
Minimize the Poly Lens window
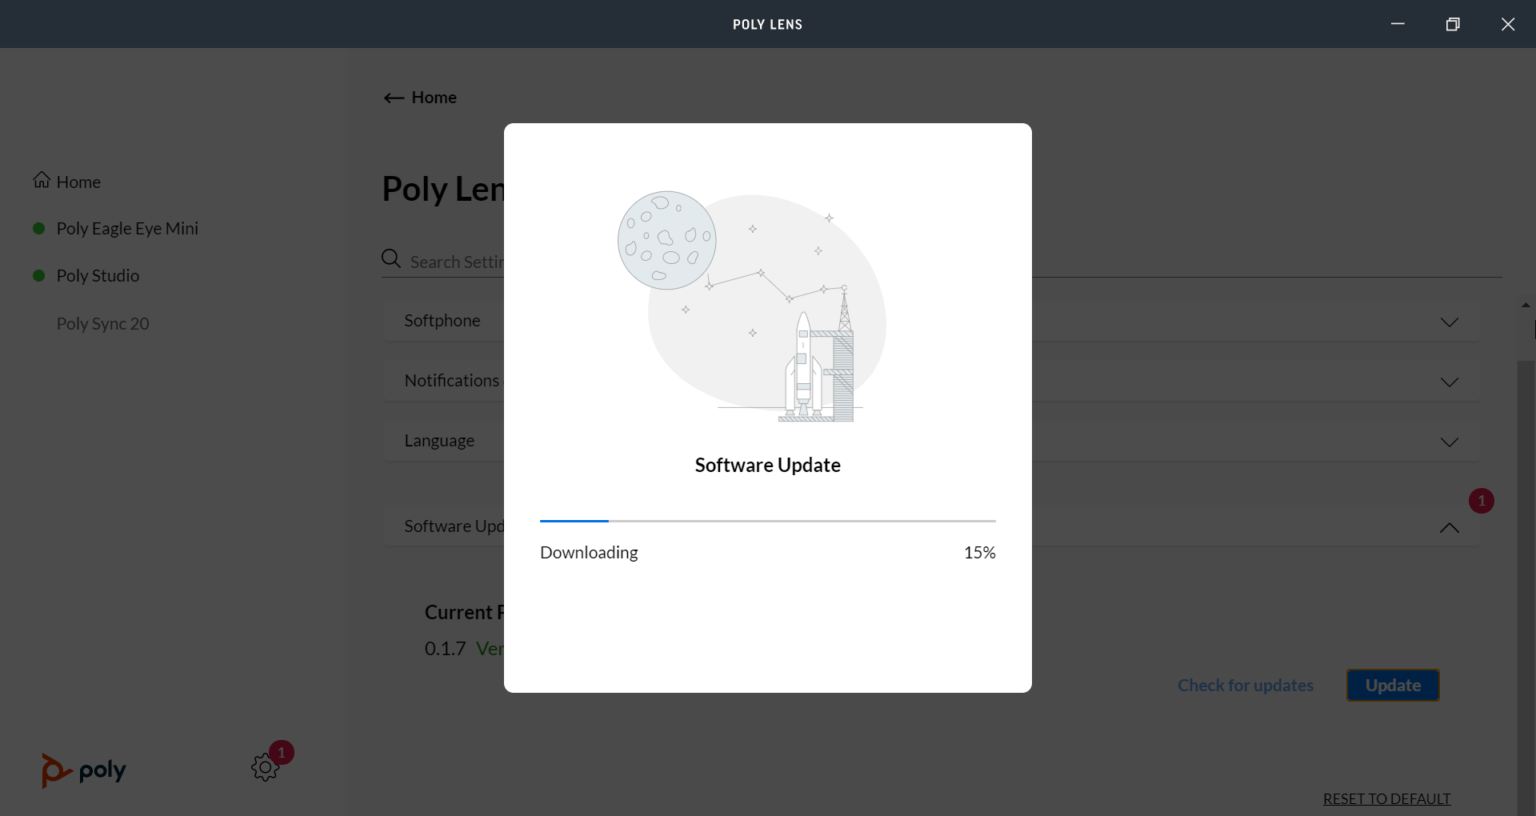coord(1398,24)
